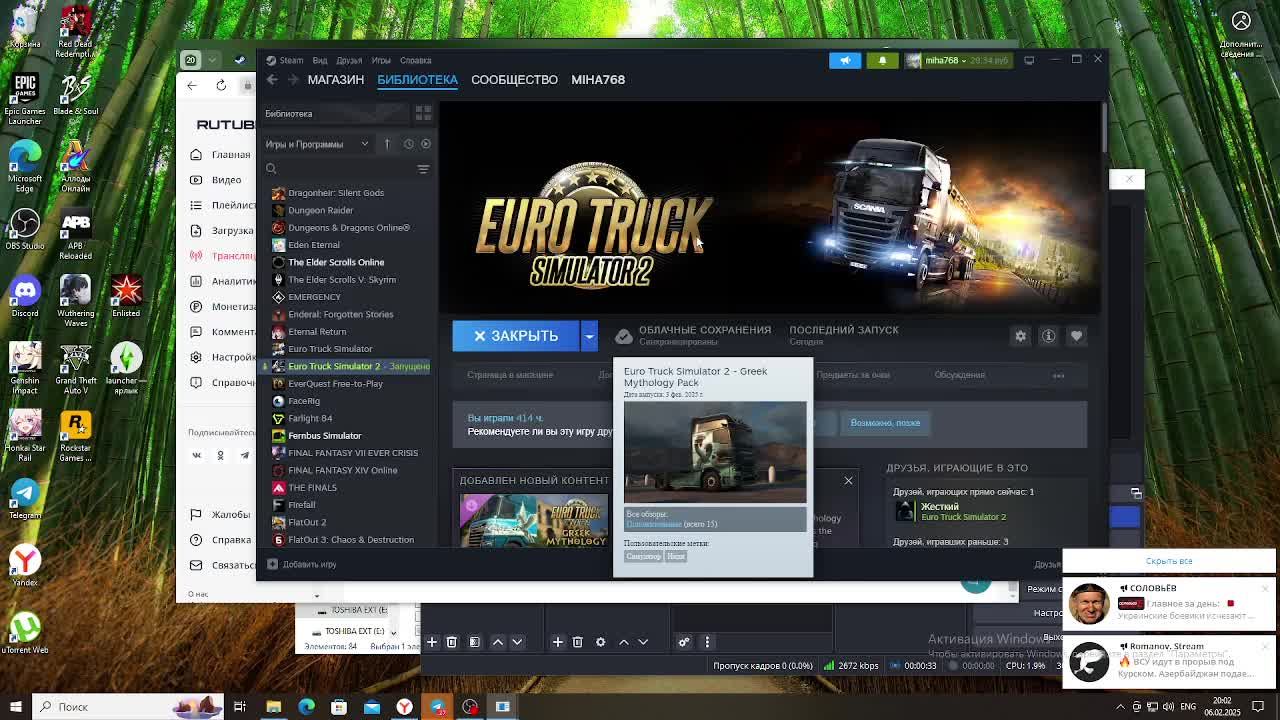Click the library search magnifier icon
The width and height of the screenshot is (1280, 720).
point(271,169)
